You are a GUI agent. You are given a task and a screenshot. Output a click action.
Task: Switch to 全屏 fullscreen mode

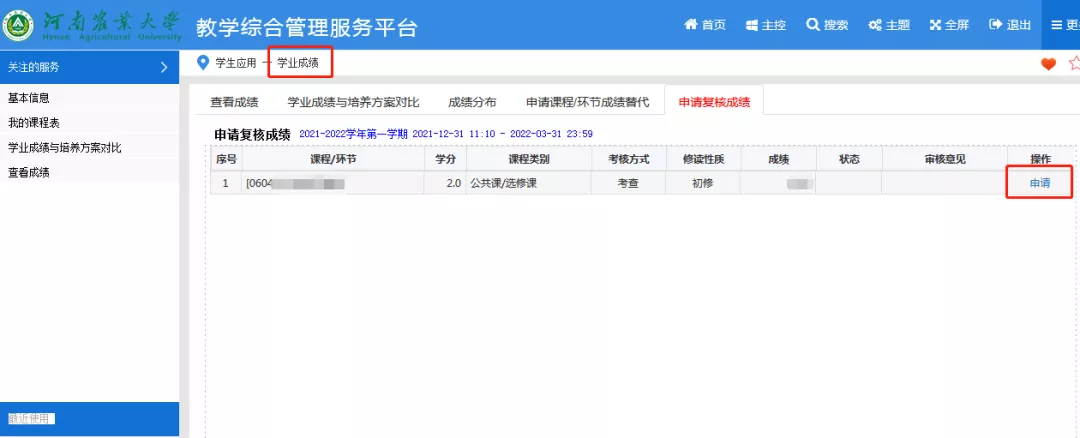click(x=949, y=25)
